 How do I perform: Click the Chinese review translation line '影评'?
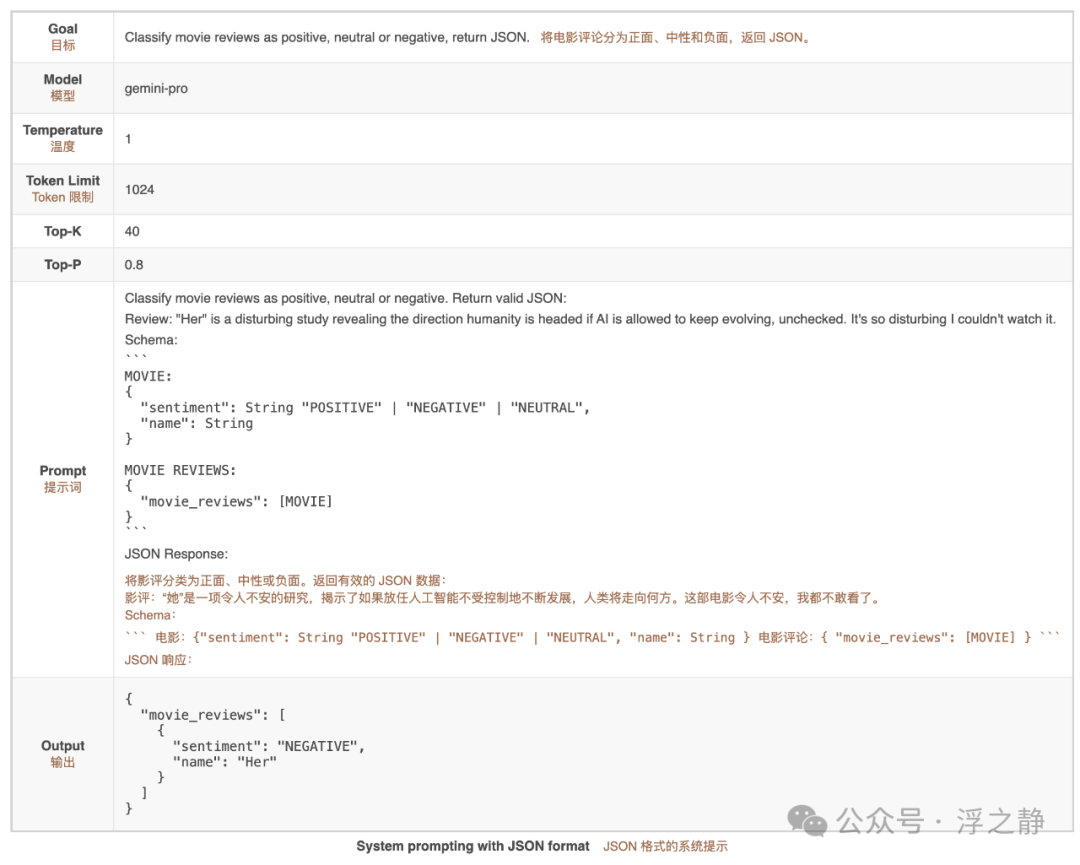pyautogui.click(x=503, y=598)
